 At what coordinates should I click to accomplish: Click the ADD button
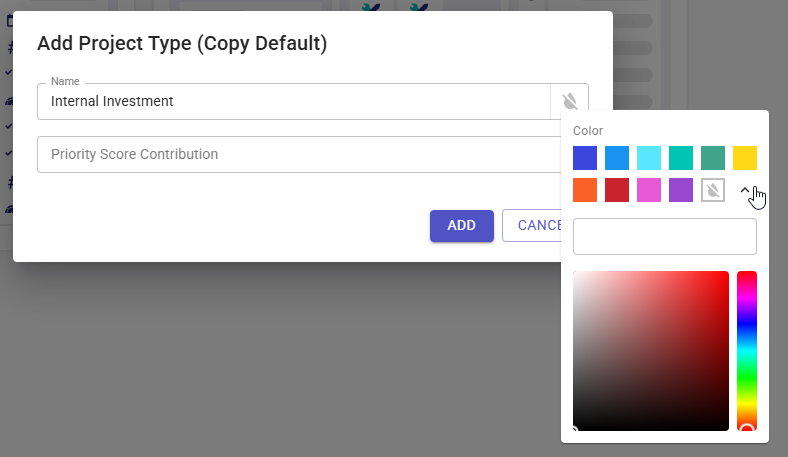point(461,226)
